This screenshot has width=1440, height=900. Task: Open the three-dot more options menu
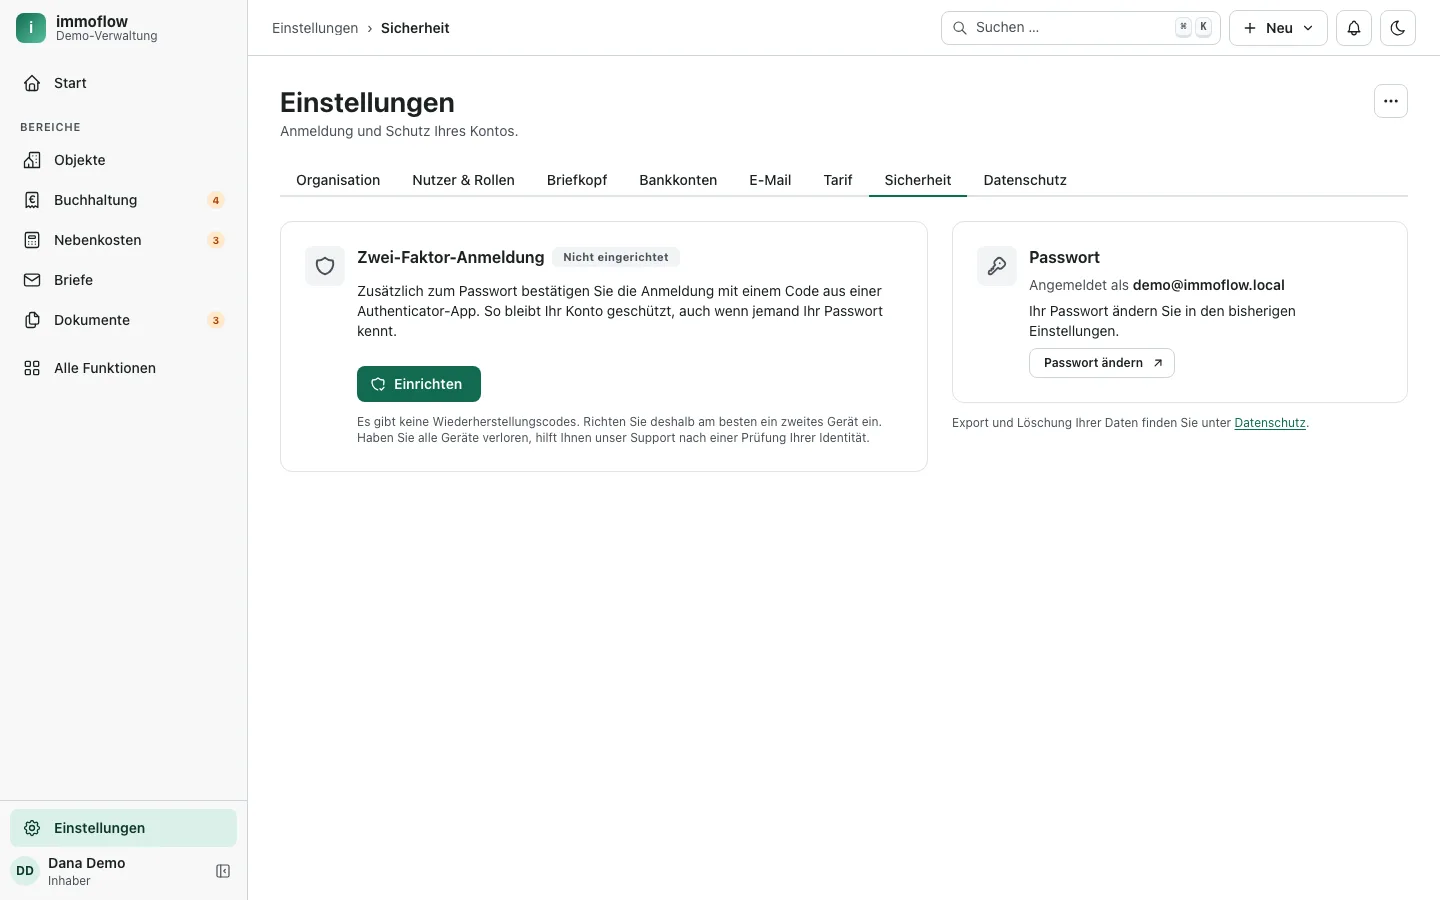pyautogui.click(x=1391, y=101)
